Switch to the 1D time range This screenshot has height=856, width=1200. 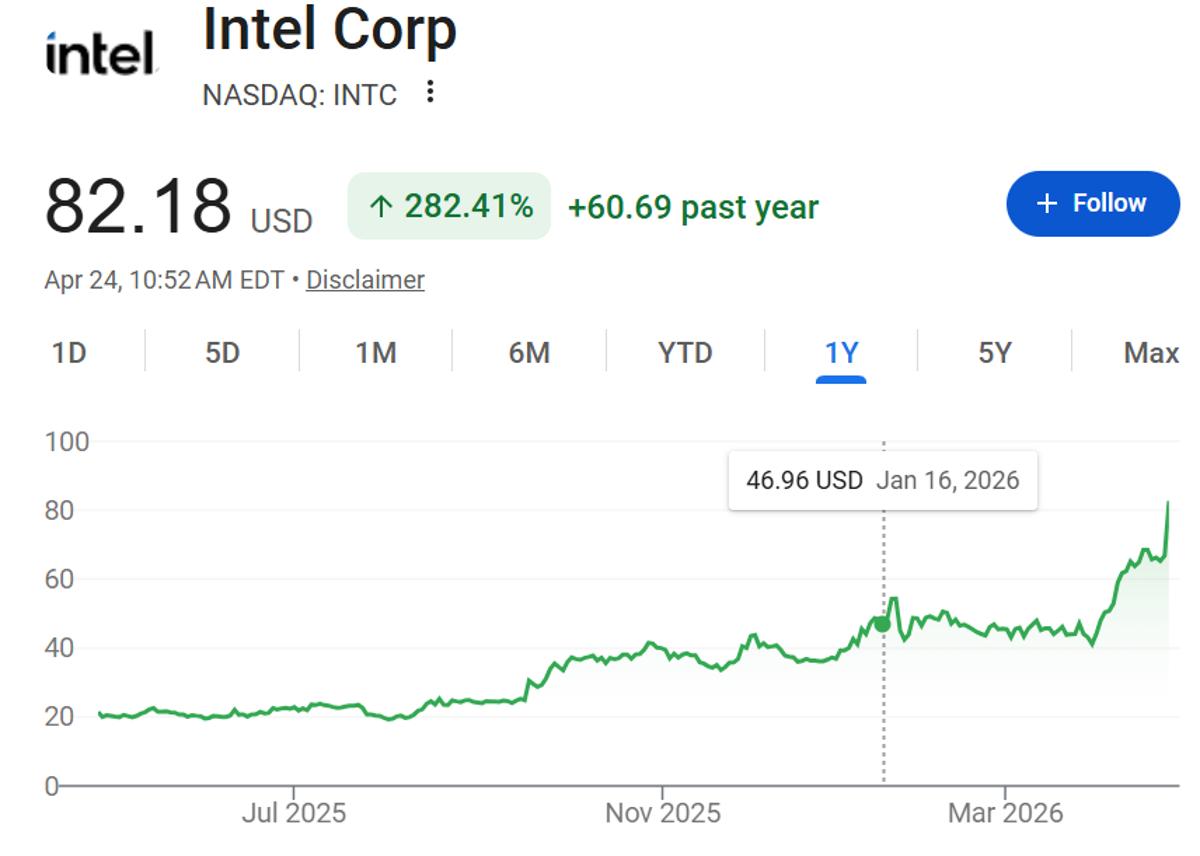(x=69, y=353)
